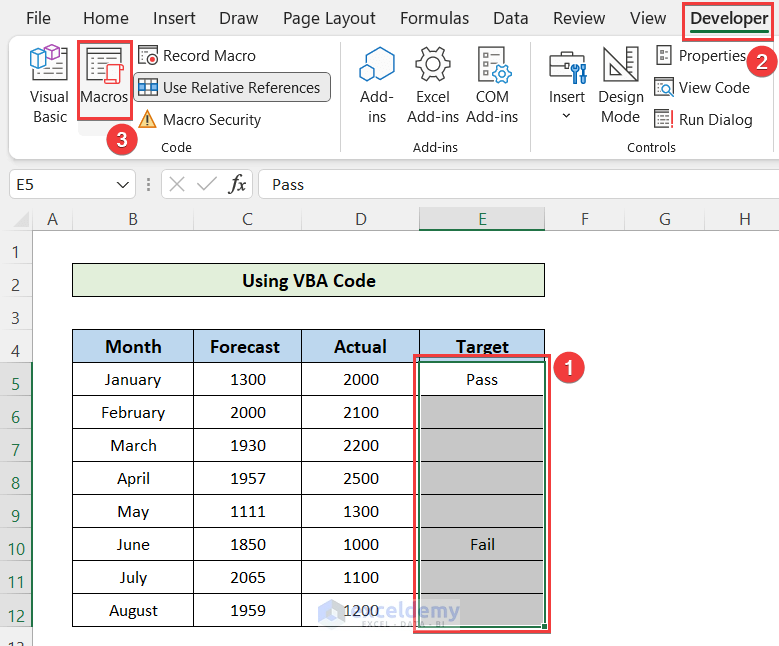Open the File menu

pos(38,18)
